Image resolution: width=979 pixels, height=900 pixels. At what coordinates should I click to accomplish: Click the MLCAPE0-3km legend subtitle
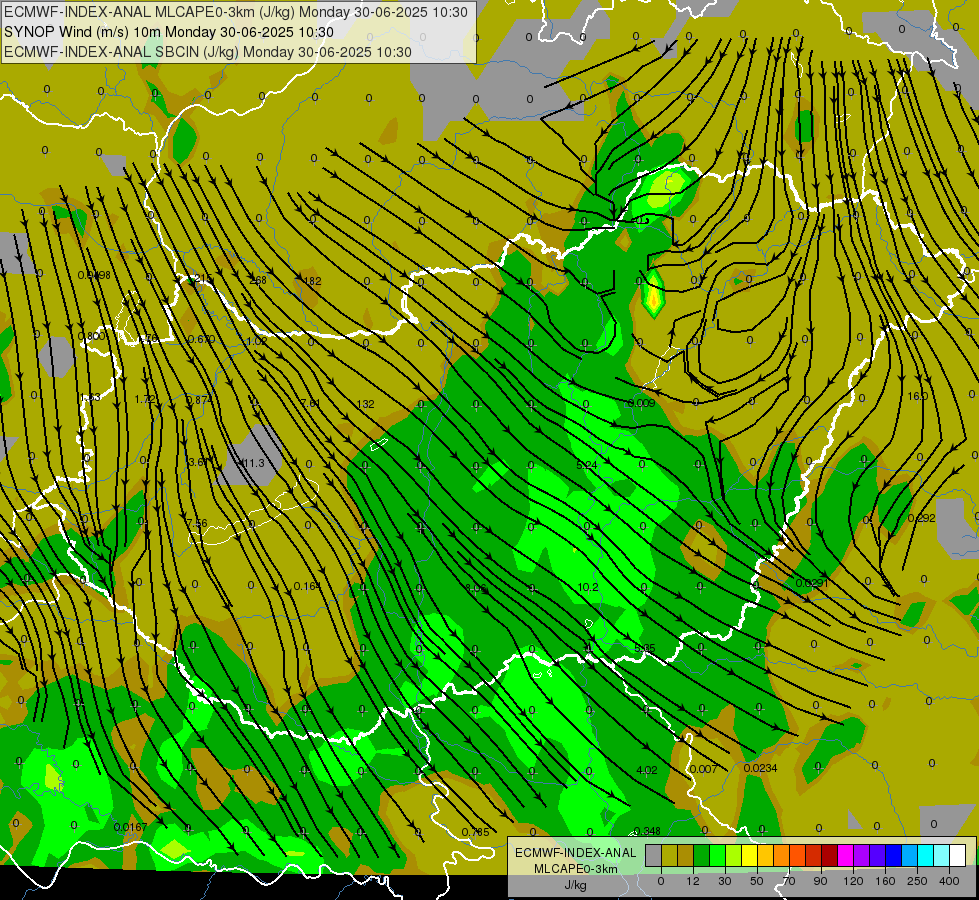coord(576,869)
